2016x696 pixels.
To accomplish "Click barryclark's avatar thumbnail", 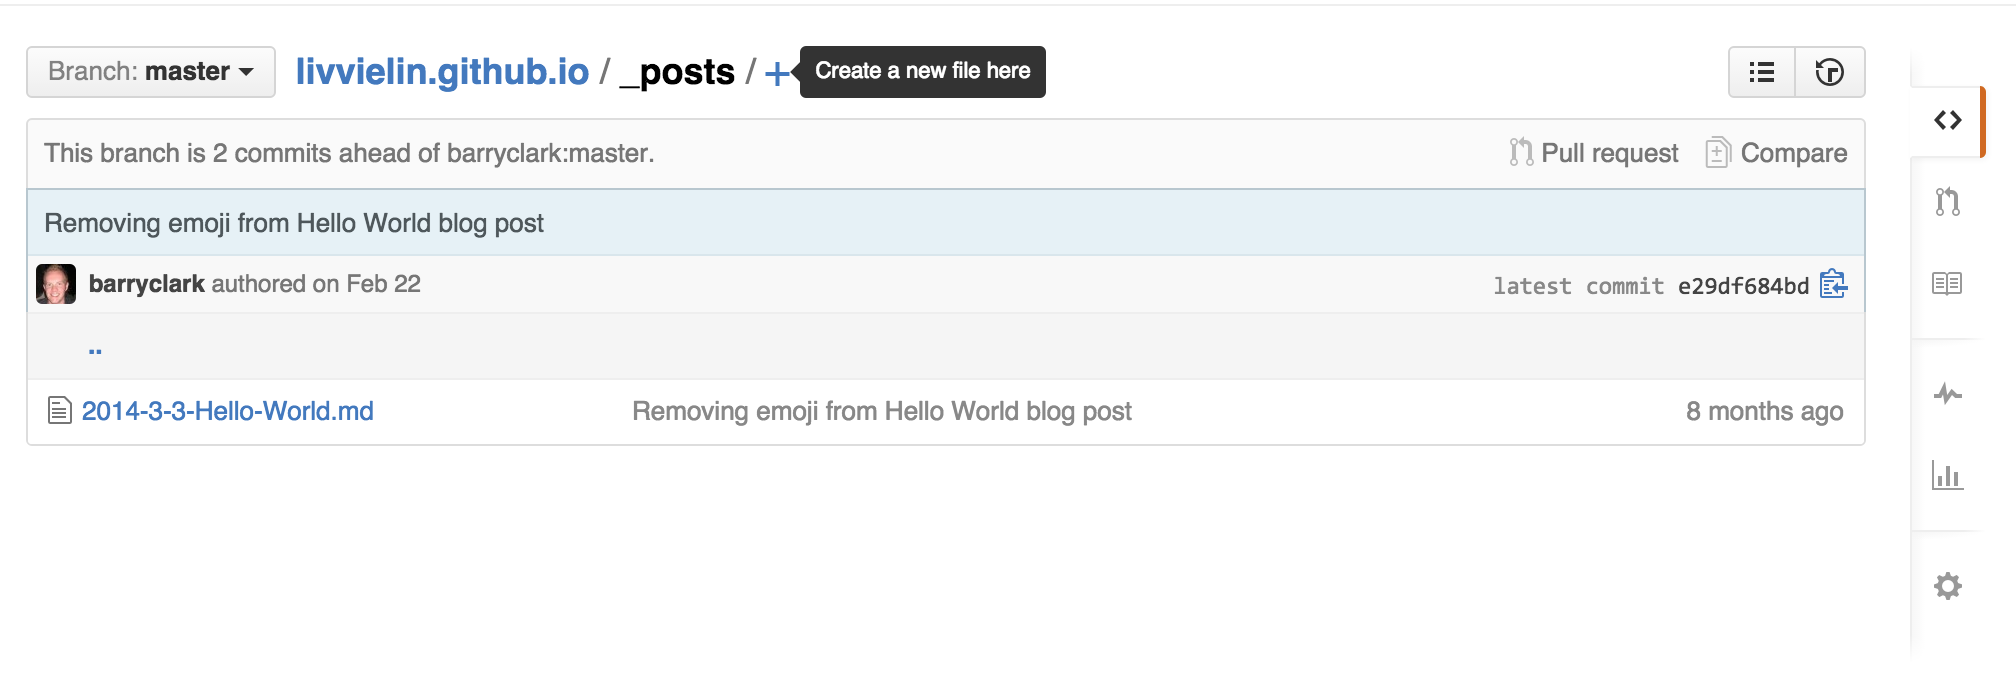I will [x=56, y=284].
